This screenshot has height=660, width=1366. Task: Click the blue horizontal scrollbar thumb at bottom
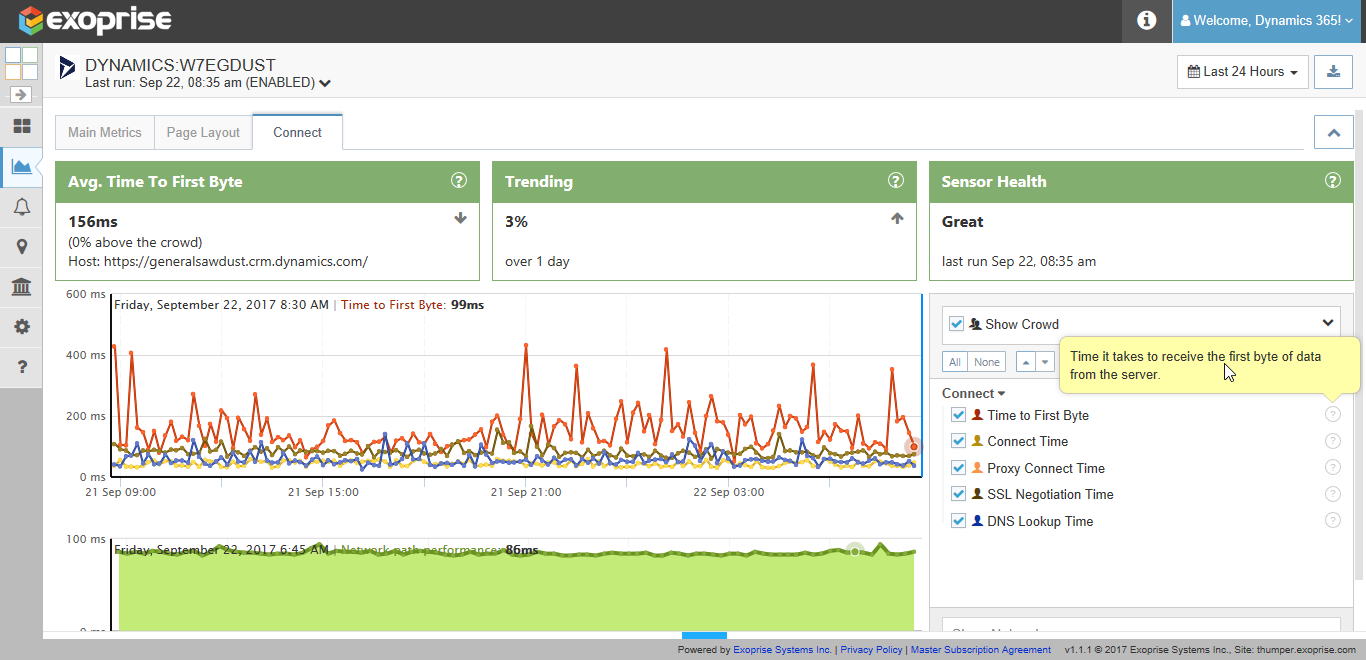pyautogui.click(x=704, y=635)
